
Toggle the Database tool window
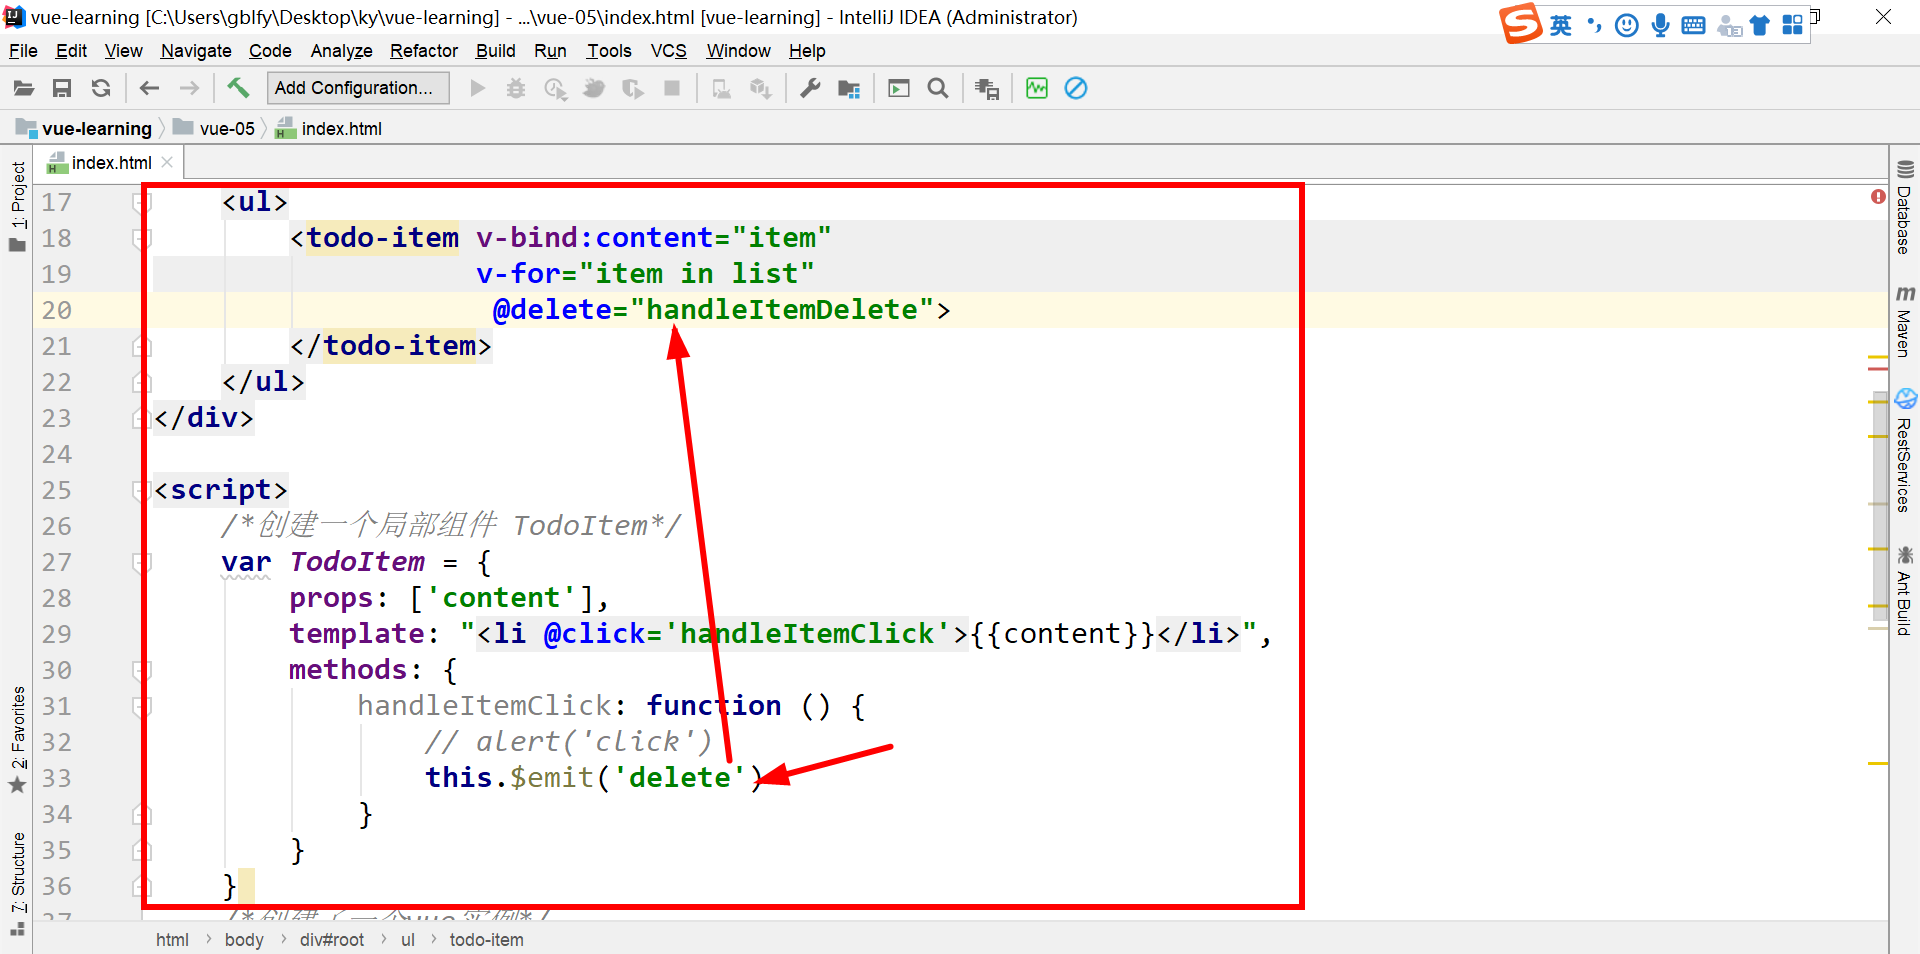[1904, 208]
